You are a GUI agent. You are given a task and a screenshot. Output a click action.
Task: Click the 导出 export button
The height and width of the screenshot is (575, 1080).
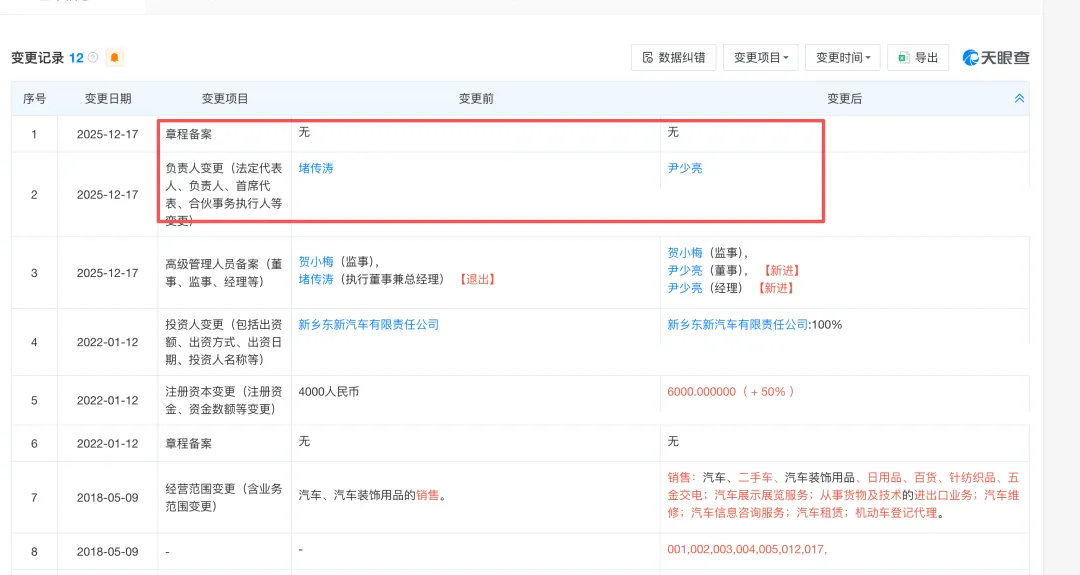[x=918, y=58]
